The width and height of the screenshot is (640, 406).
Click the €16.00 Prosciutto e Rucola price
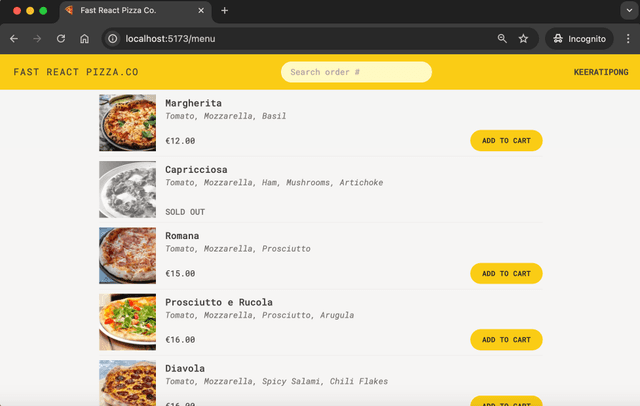click(x=180, y=340)
